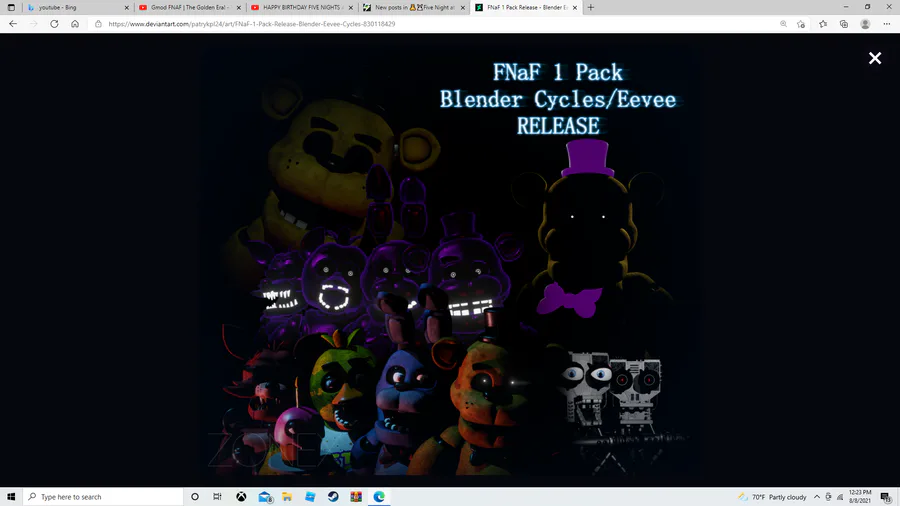Click the site lock icon in address bar
This screenshot has width=900, height=506.
point(98,24)
